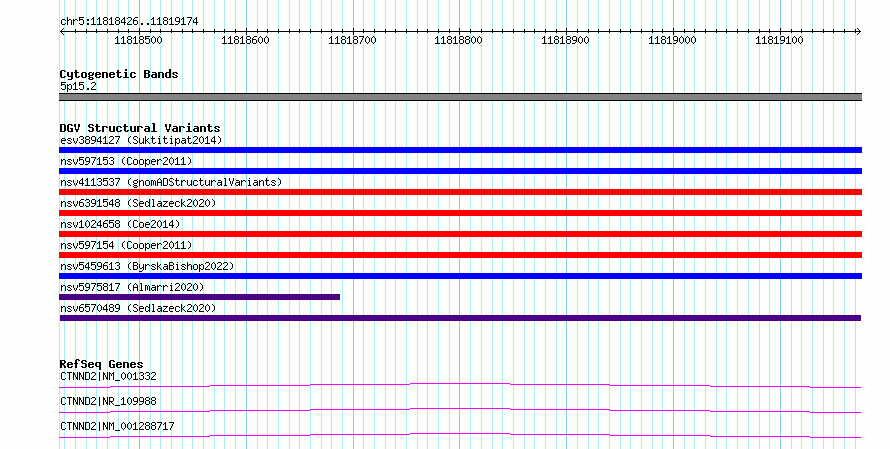The width and height of the screenshot is (890, 449).
Task: Open transcript CTNND2|NM_001332 label
Action: (108, 376)
